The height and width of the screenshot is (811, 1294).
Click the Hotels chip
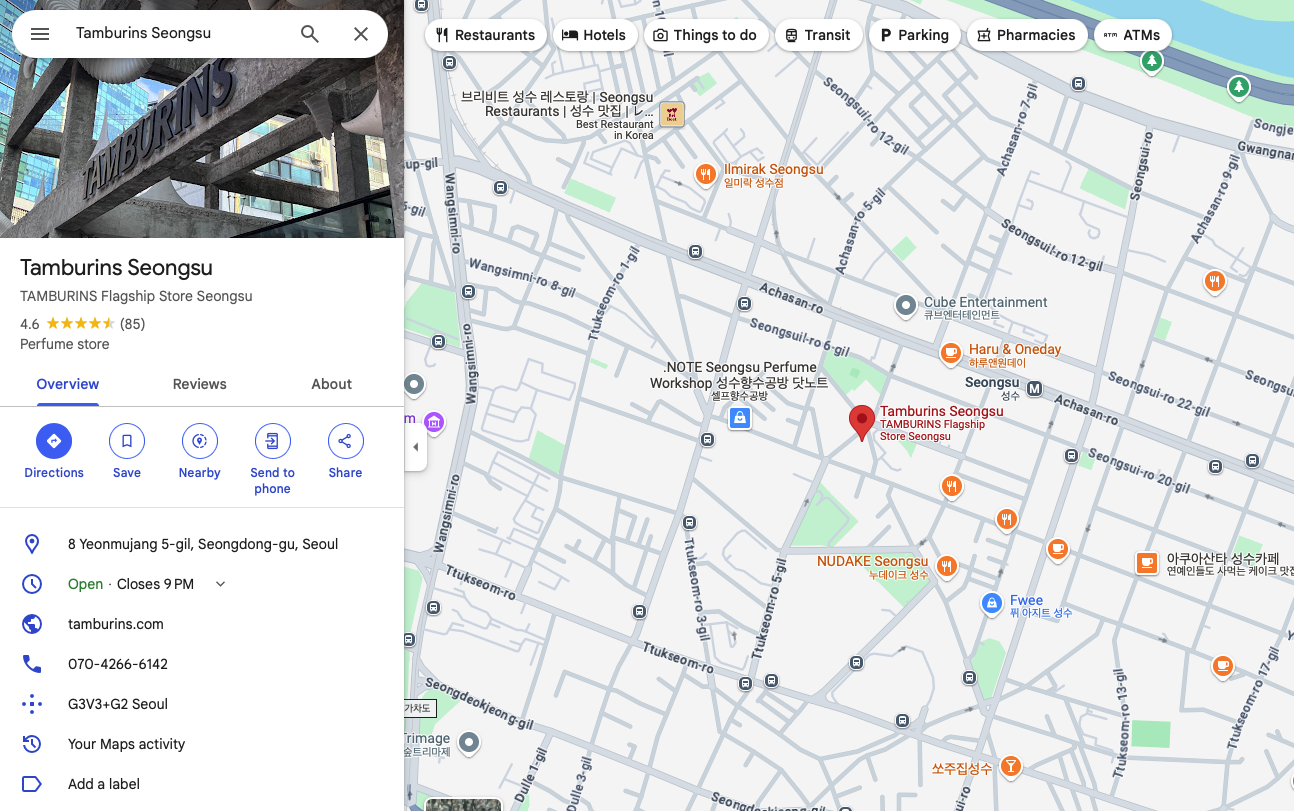(594, 35)
